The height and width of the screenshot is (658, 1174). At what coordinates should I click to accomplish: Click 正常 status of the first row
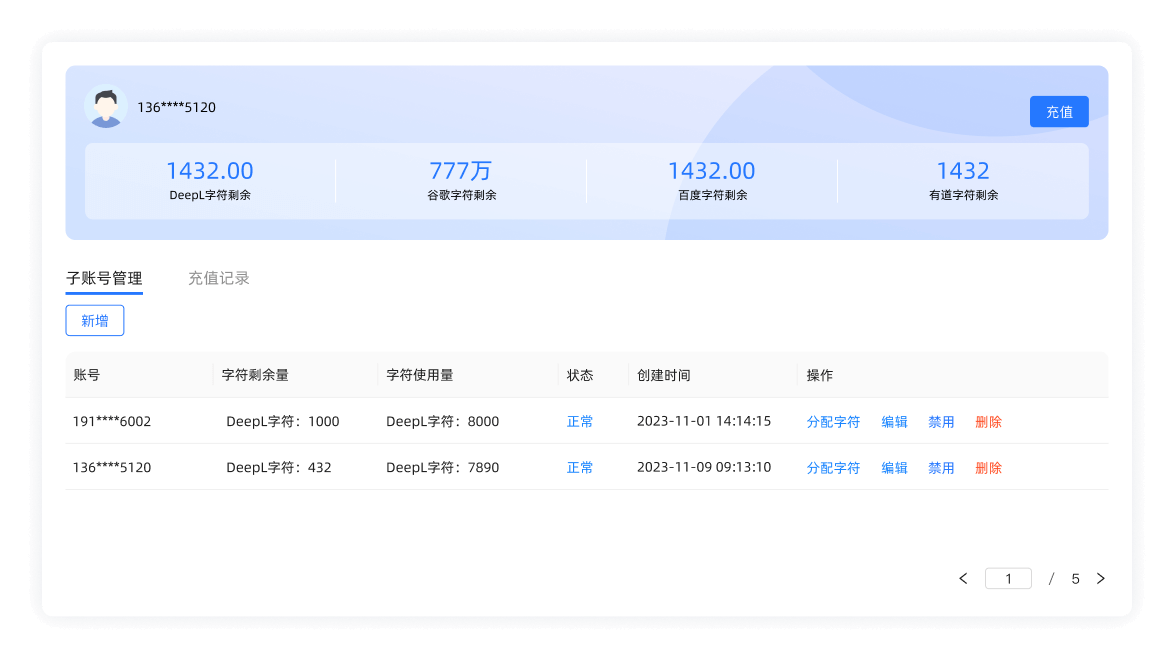[580, 421]
